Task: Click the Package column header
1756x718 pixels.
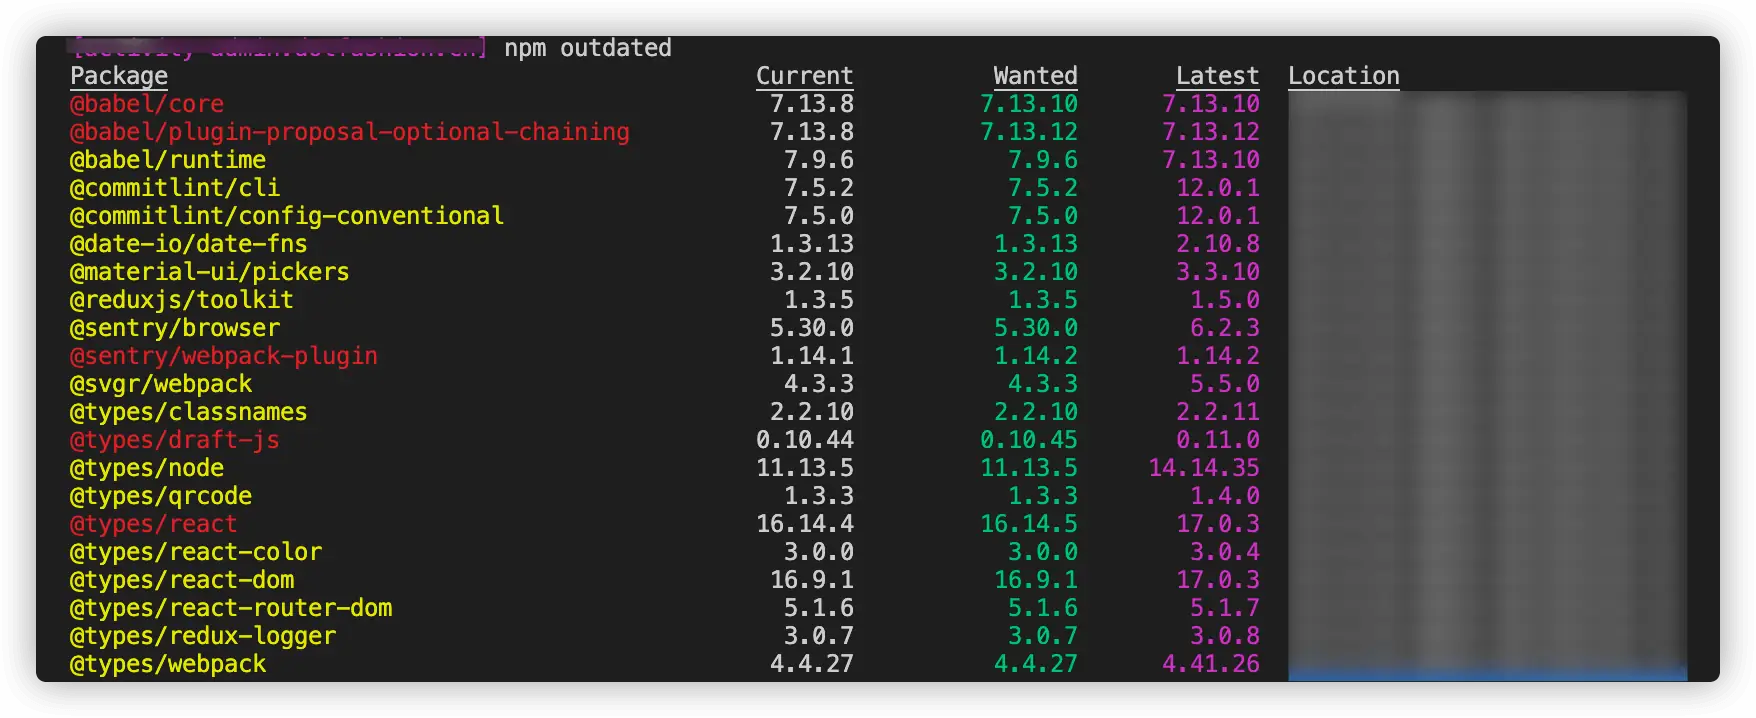Action: coord(119,76)
